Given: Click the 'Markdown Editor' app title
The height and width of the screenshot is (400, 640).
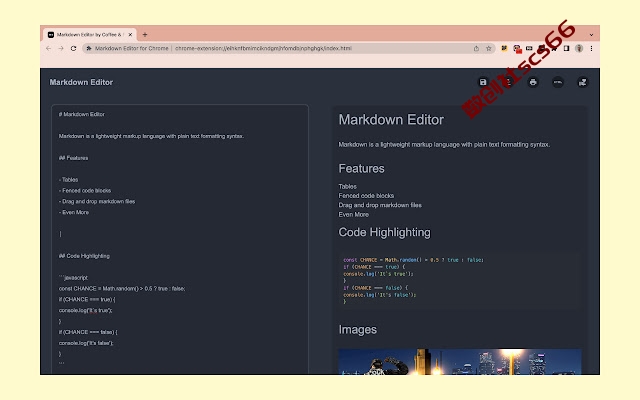Looking at the screenshot, I should click(81, 82).
